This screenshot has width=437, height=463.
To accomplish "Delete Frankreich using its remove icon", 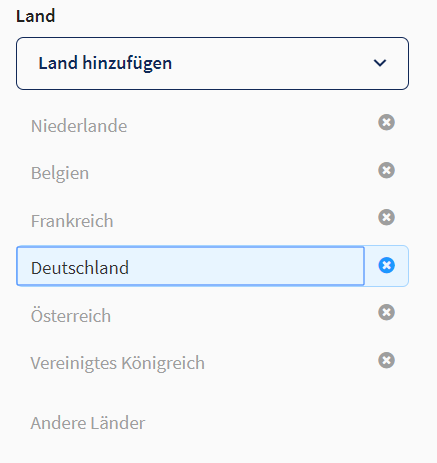I will [x=386, y=217].
